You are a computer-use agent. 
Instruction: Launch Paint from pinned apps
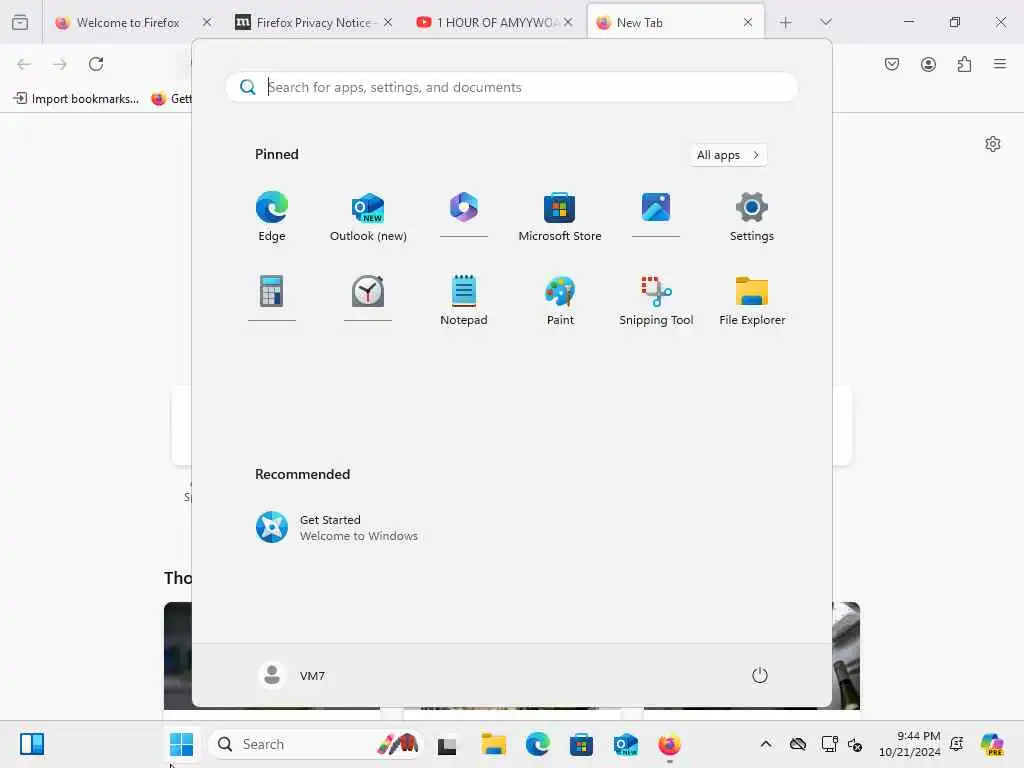pos(560,300)
